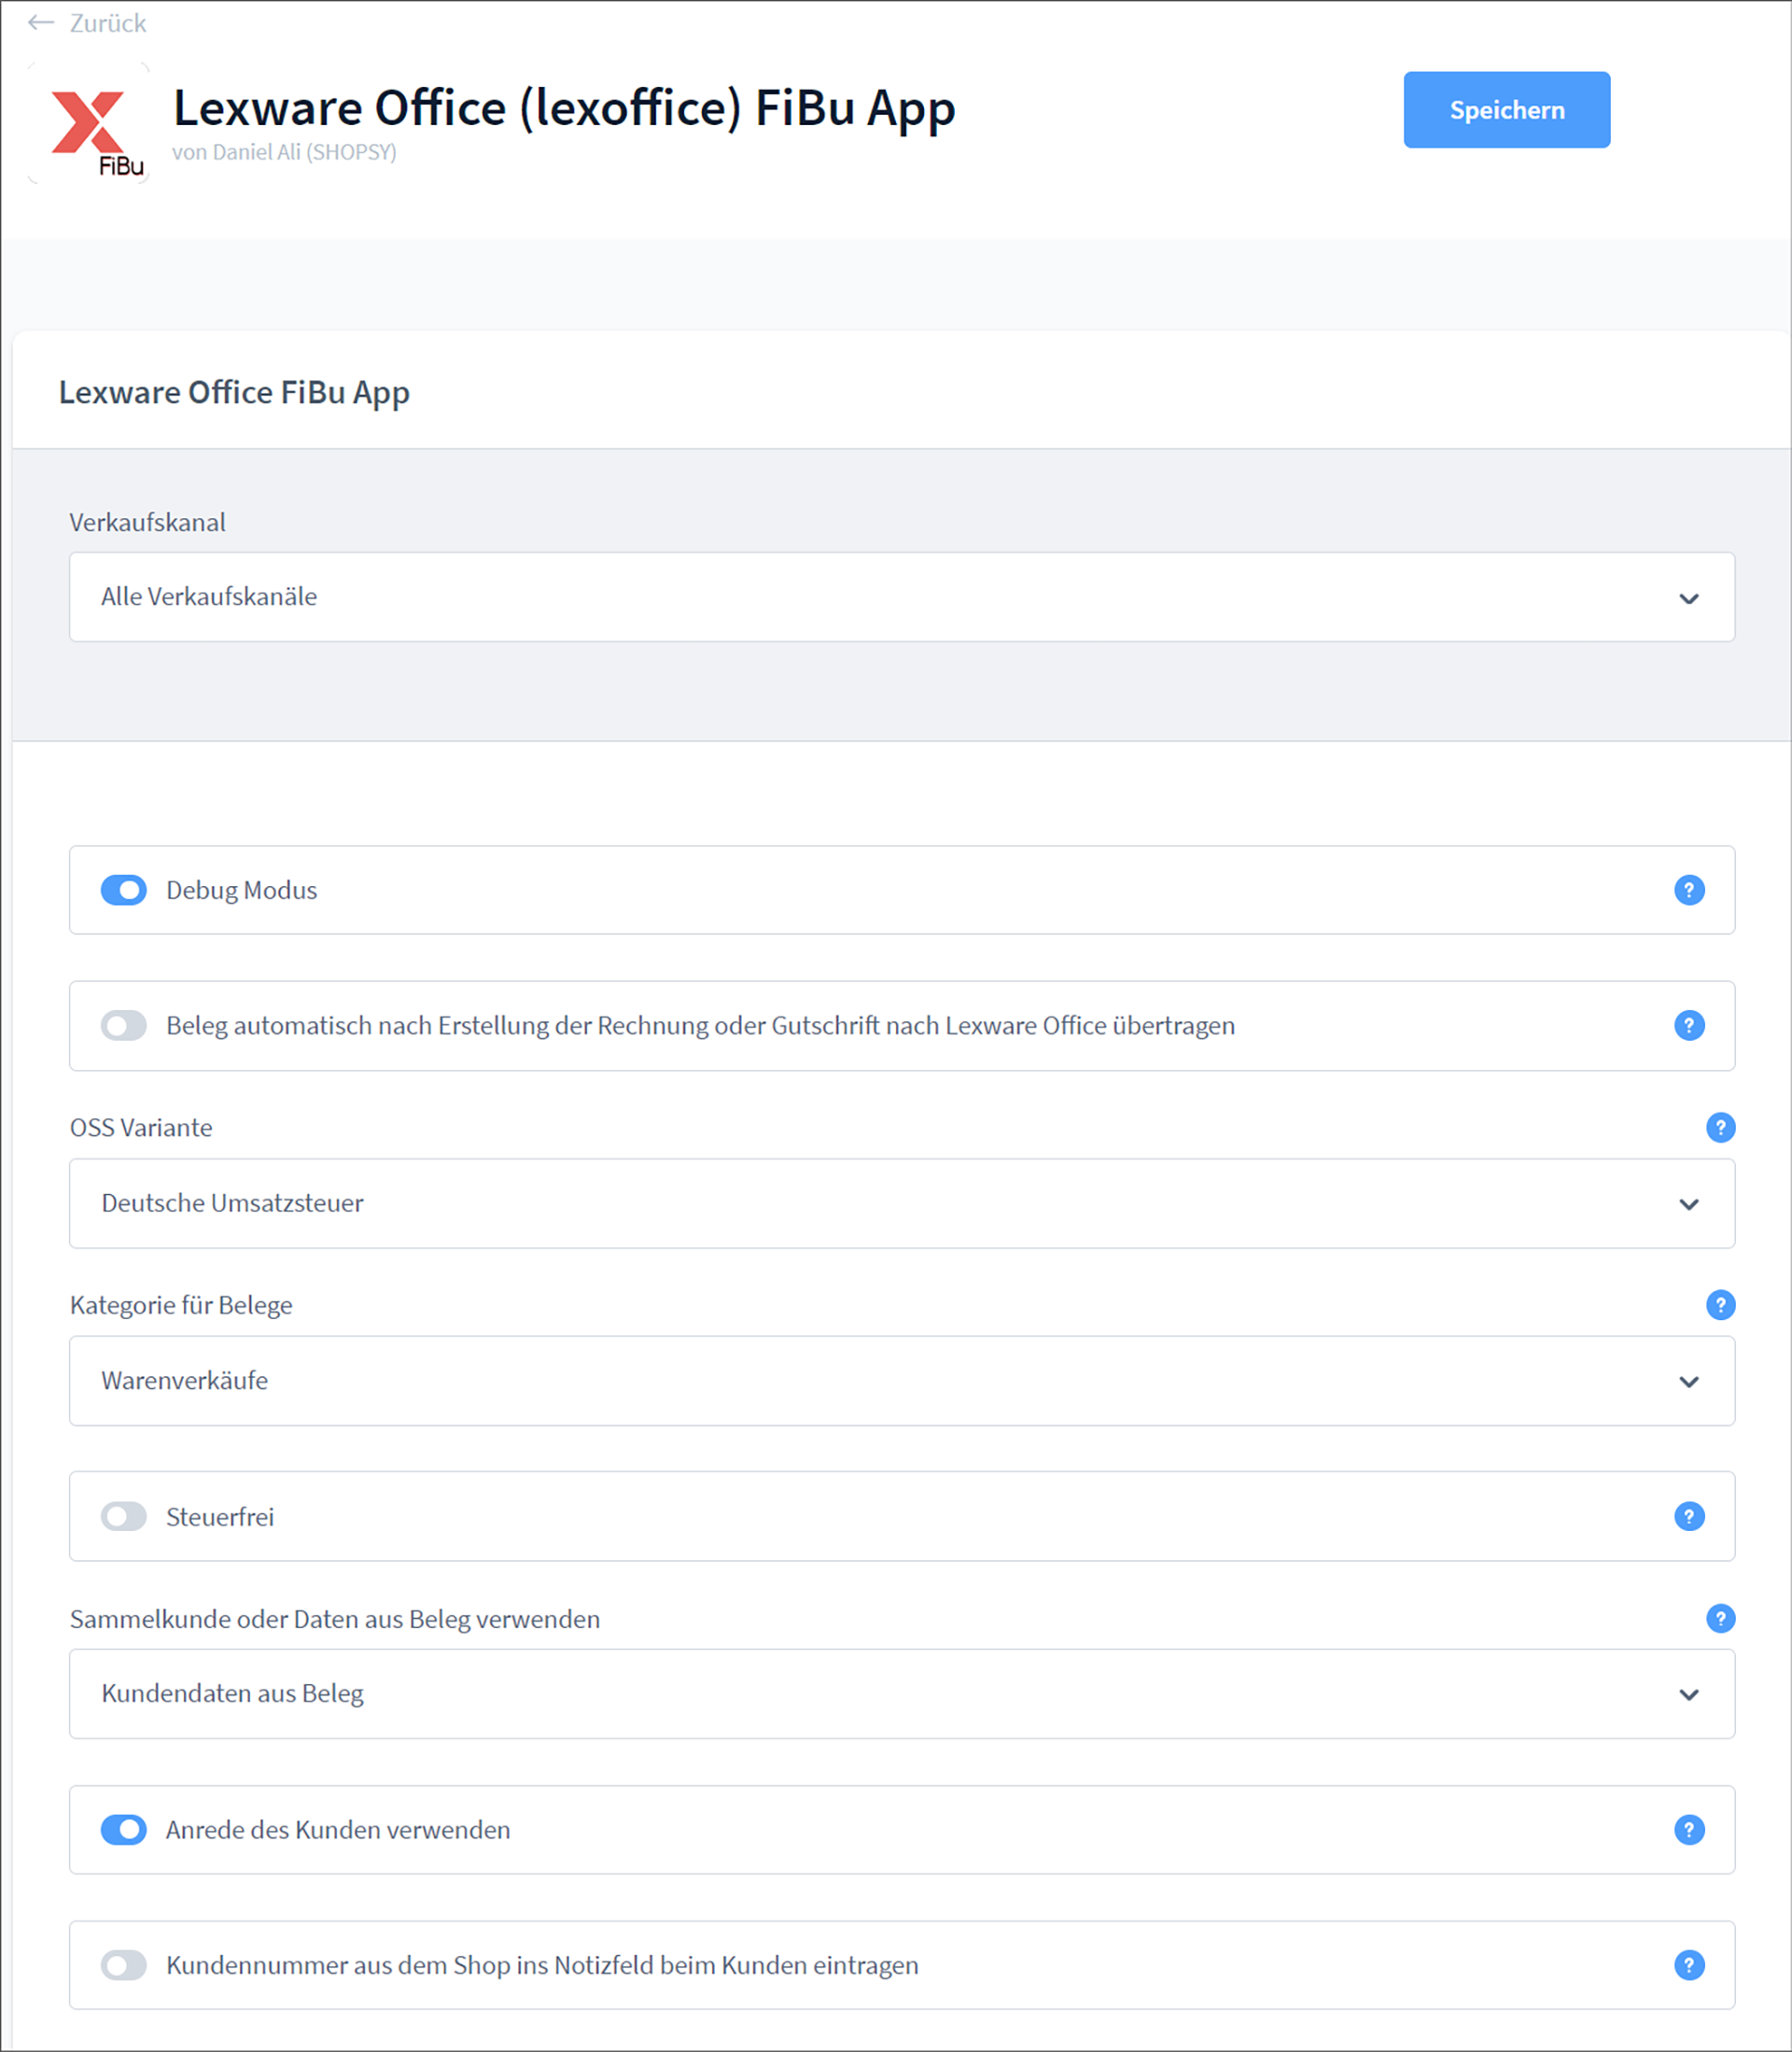
Task: Open the OSS Variante dropdown
Action: (x=901, y=1203)
